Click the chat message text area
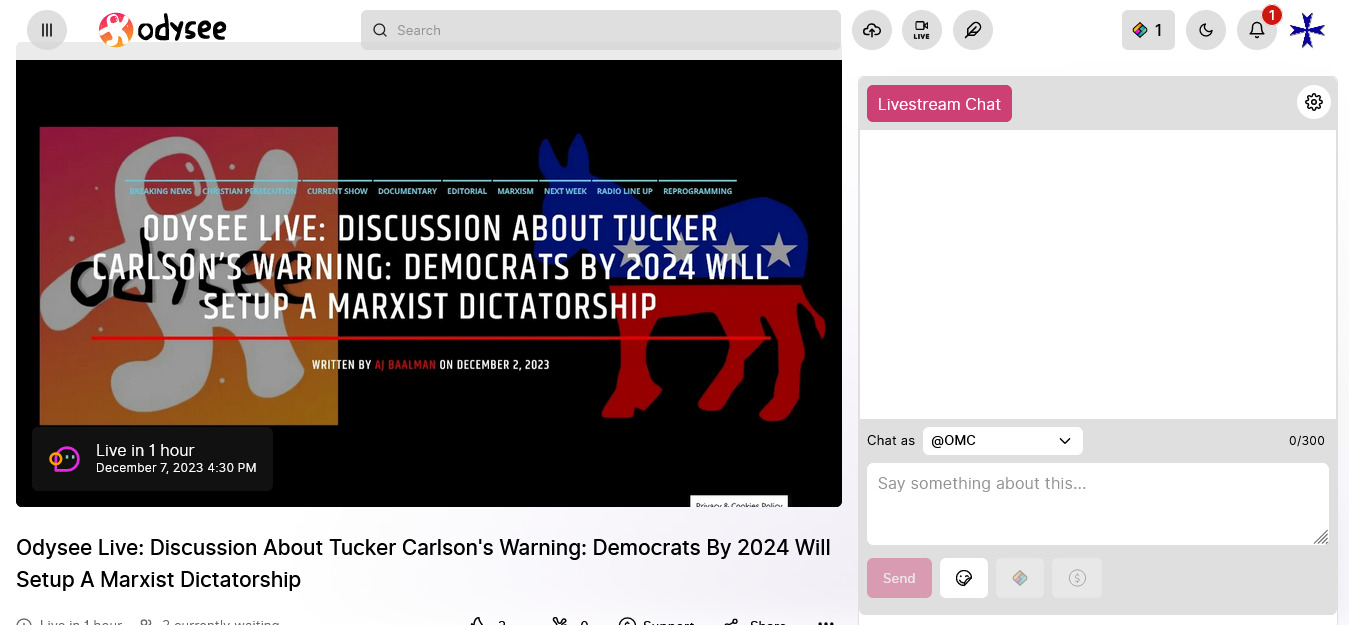This screenshot has height=625, width=1349. (1098, 504)
